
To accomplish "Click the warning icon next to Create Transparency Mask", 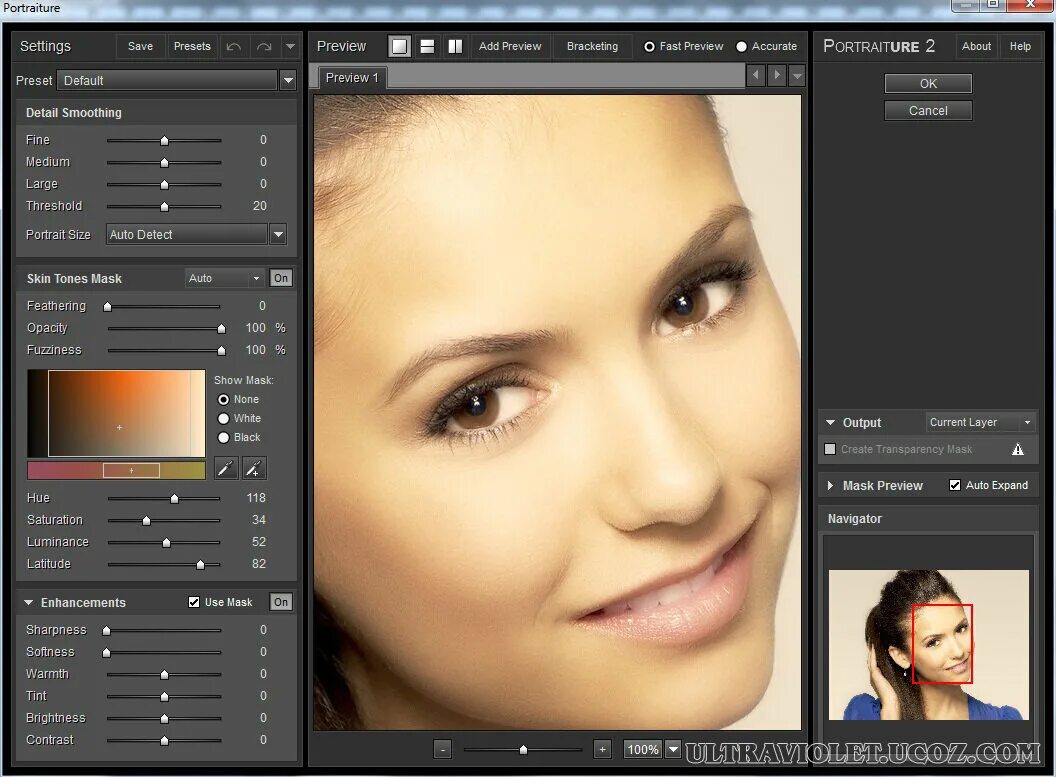I will point(1018,449).
